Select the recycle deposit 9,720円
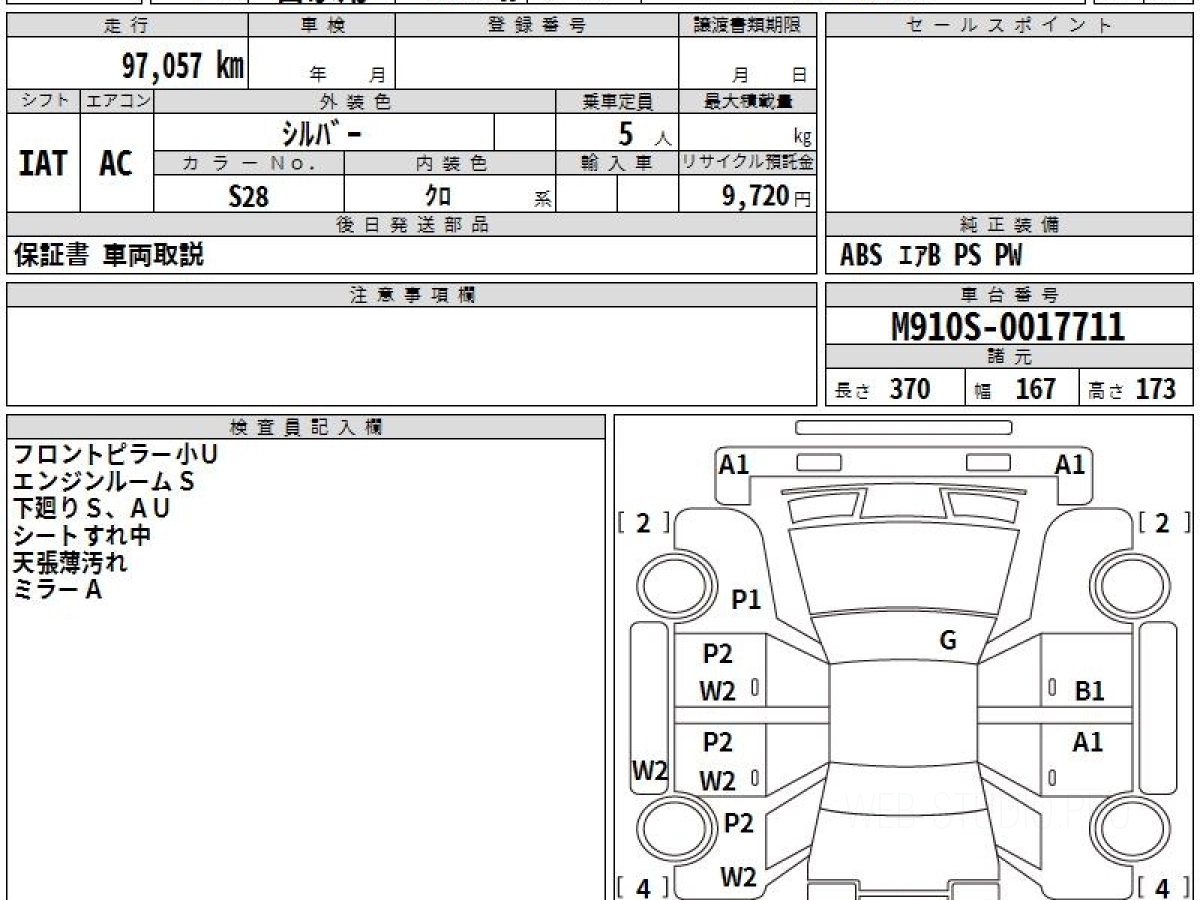The height and width of the screenshot is (900, 1200). tap(767, 196)
